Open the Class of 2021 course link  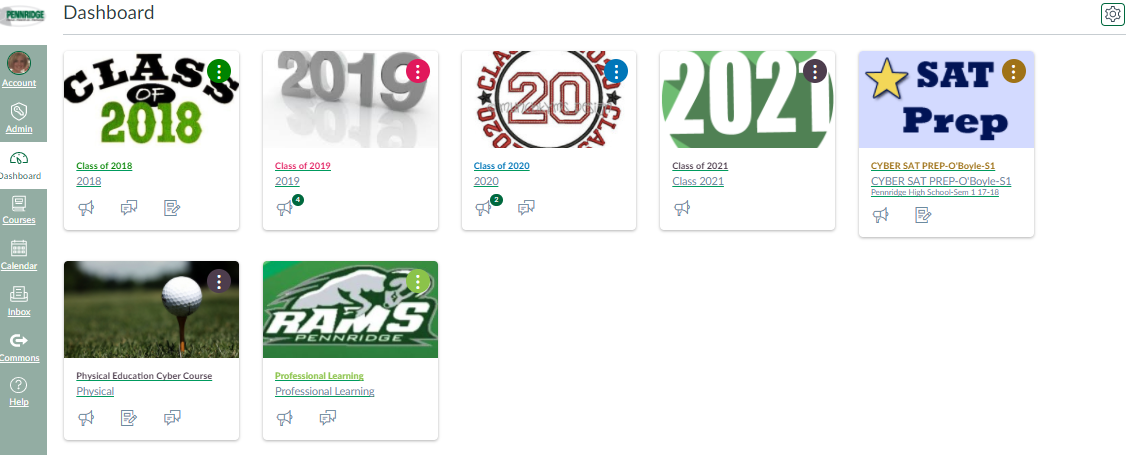(700, 166)
